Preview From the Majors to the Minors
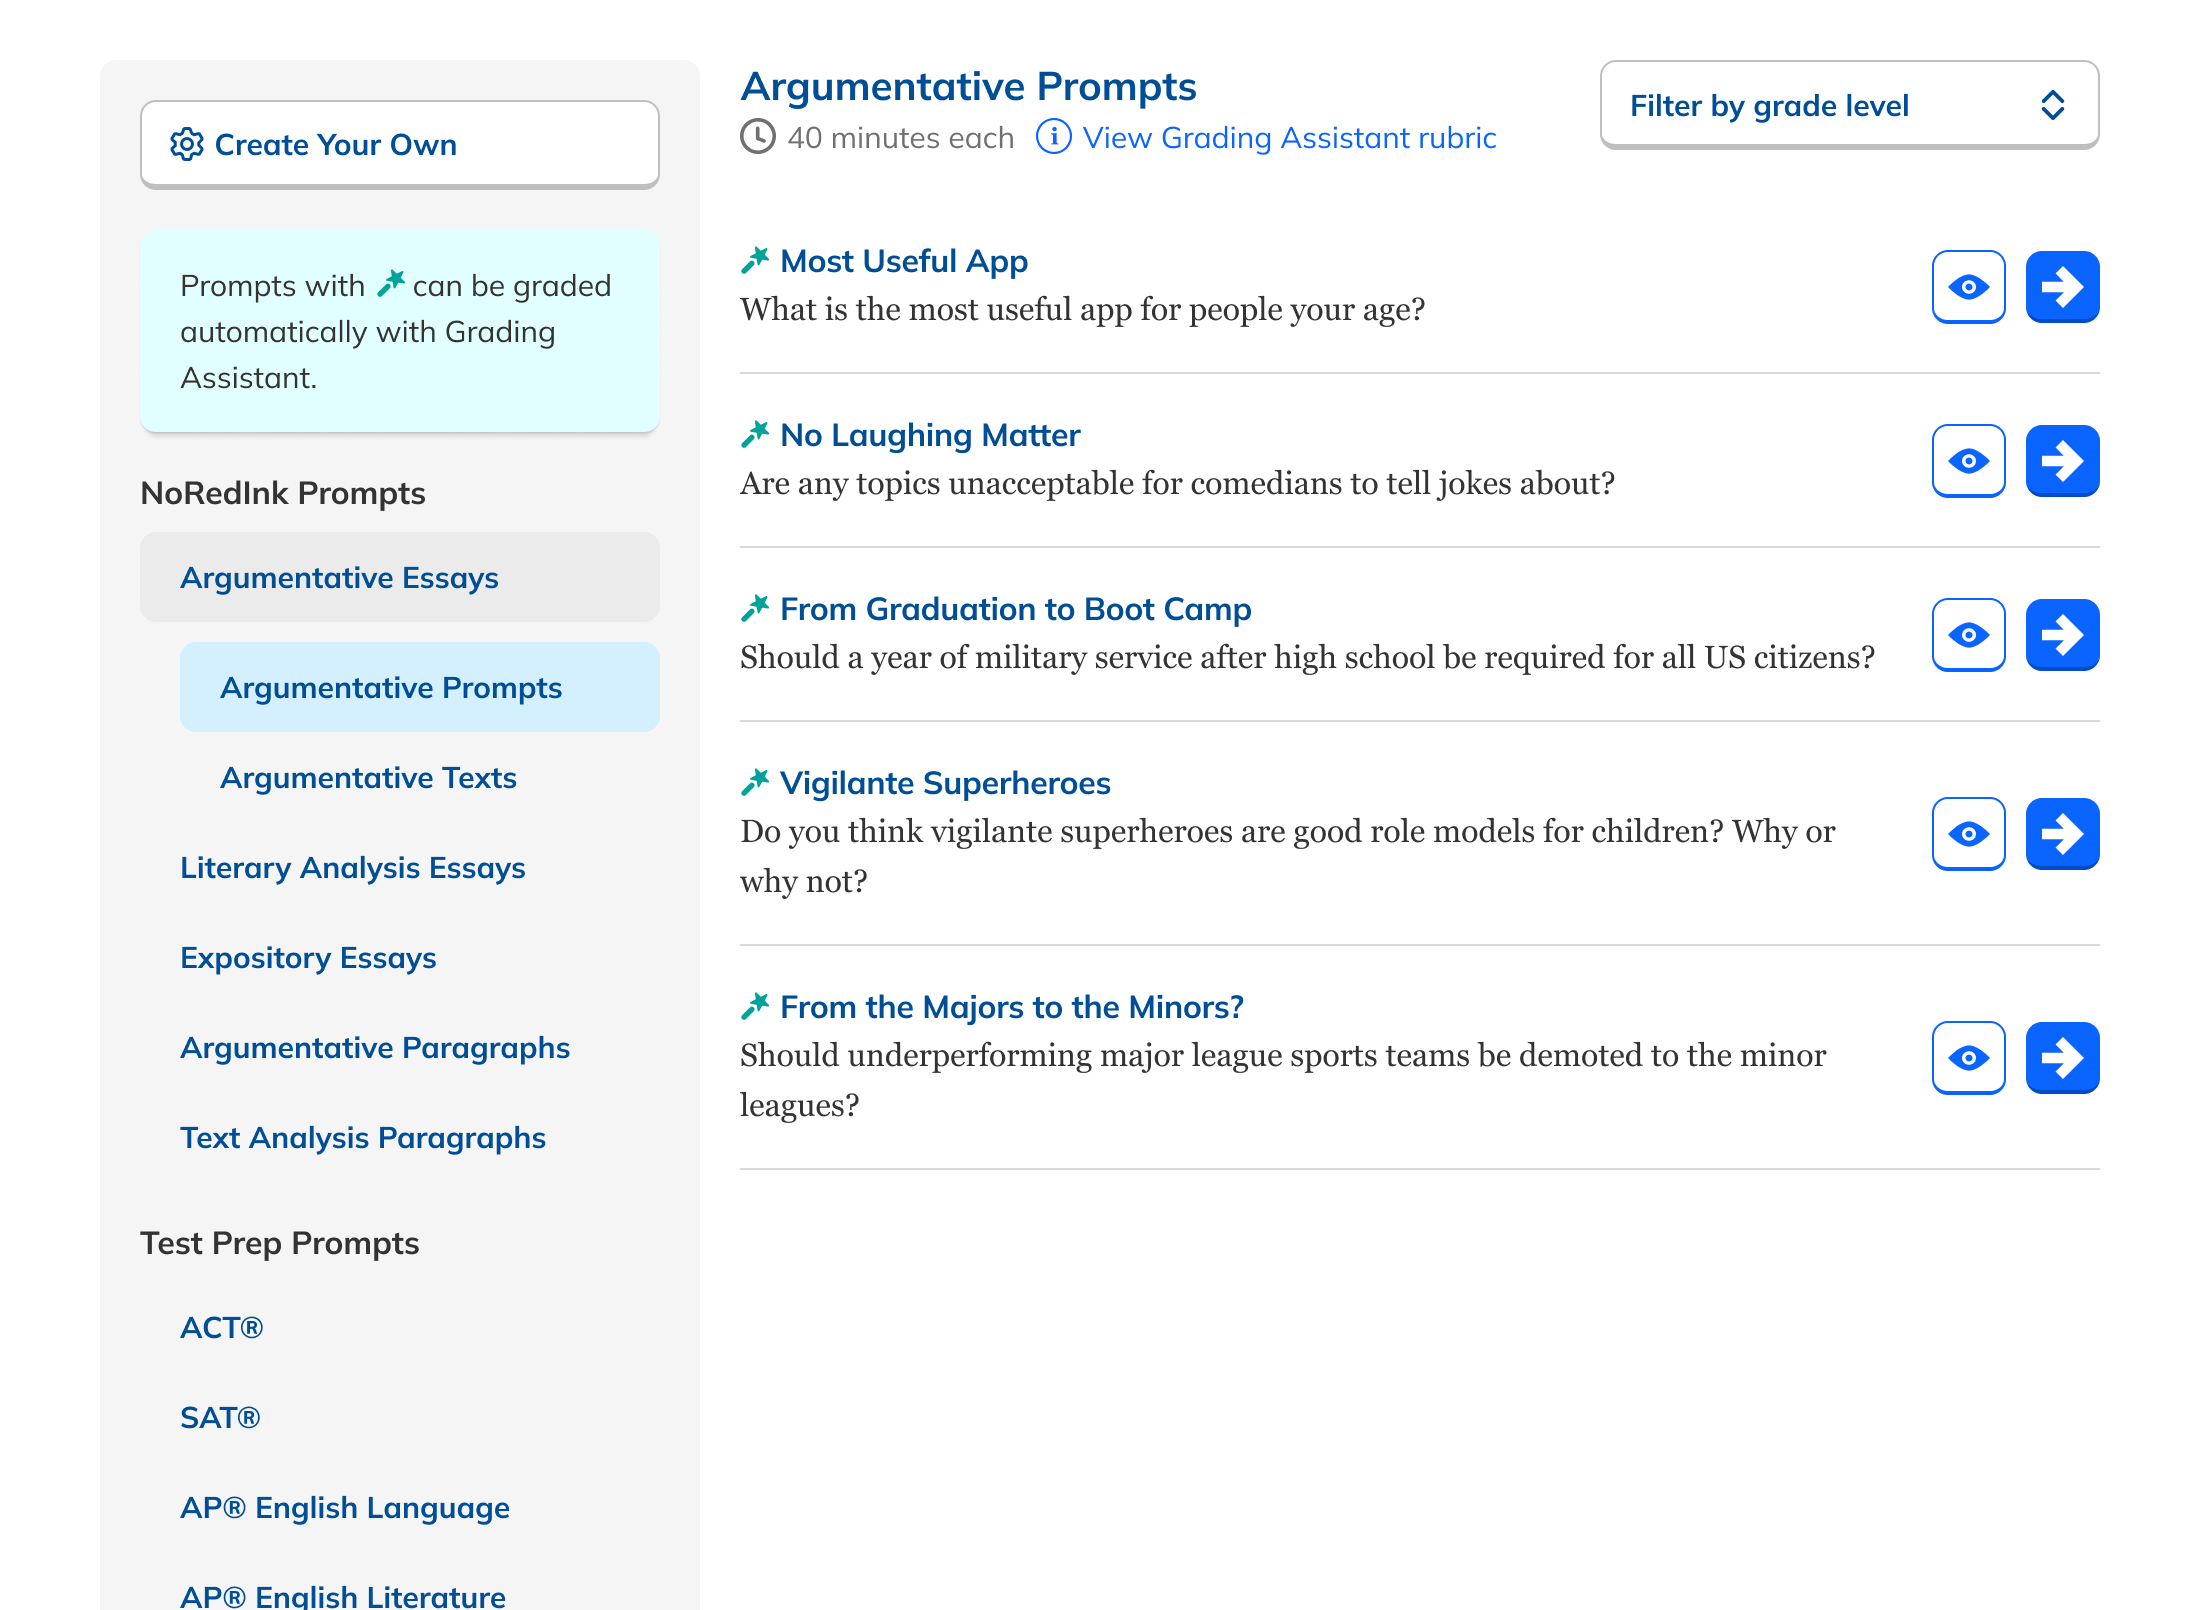2200x1610 pixels. [x=1968, y=1058]
